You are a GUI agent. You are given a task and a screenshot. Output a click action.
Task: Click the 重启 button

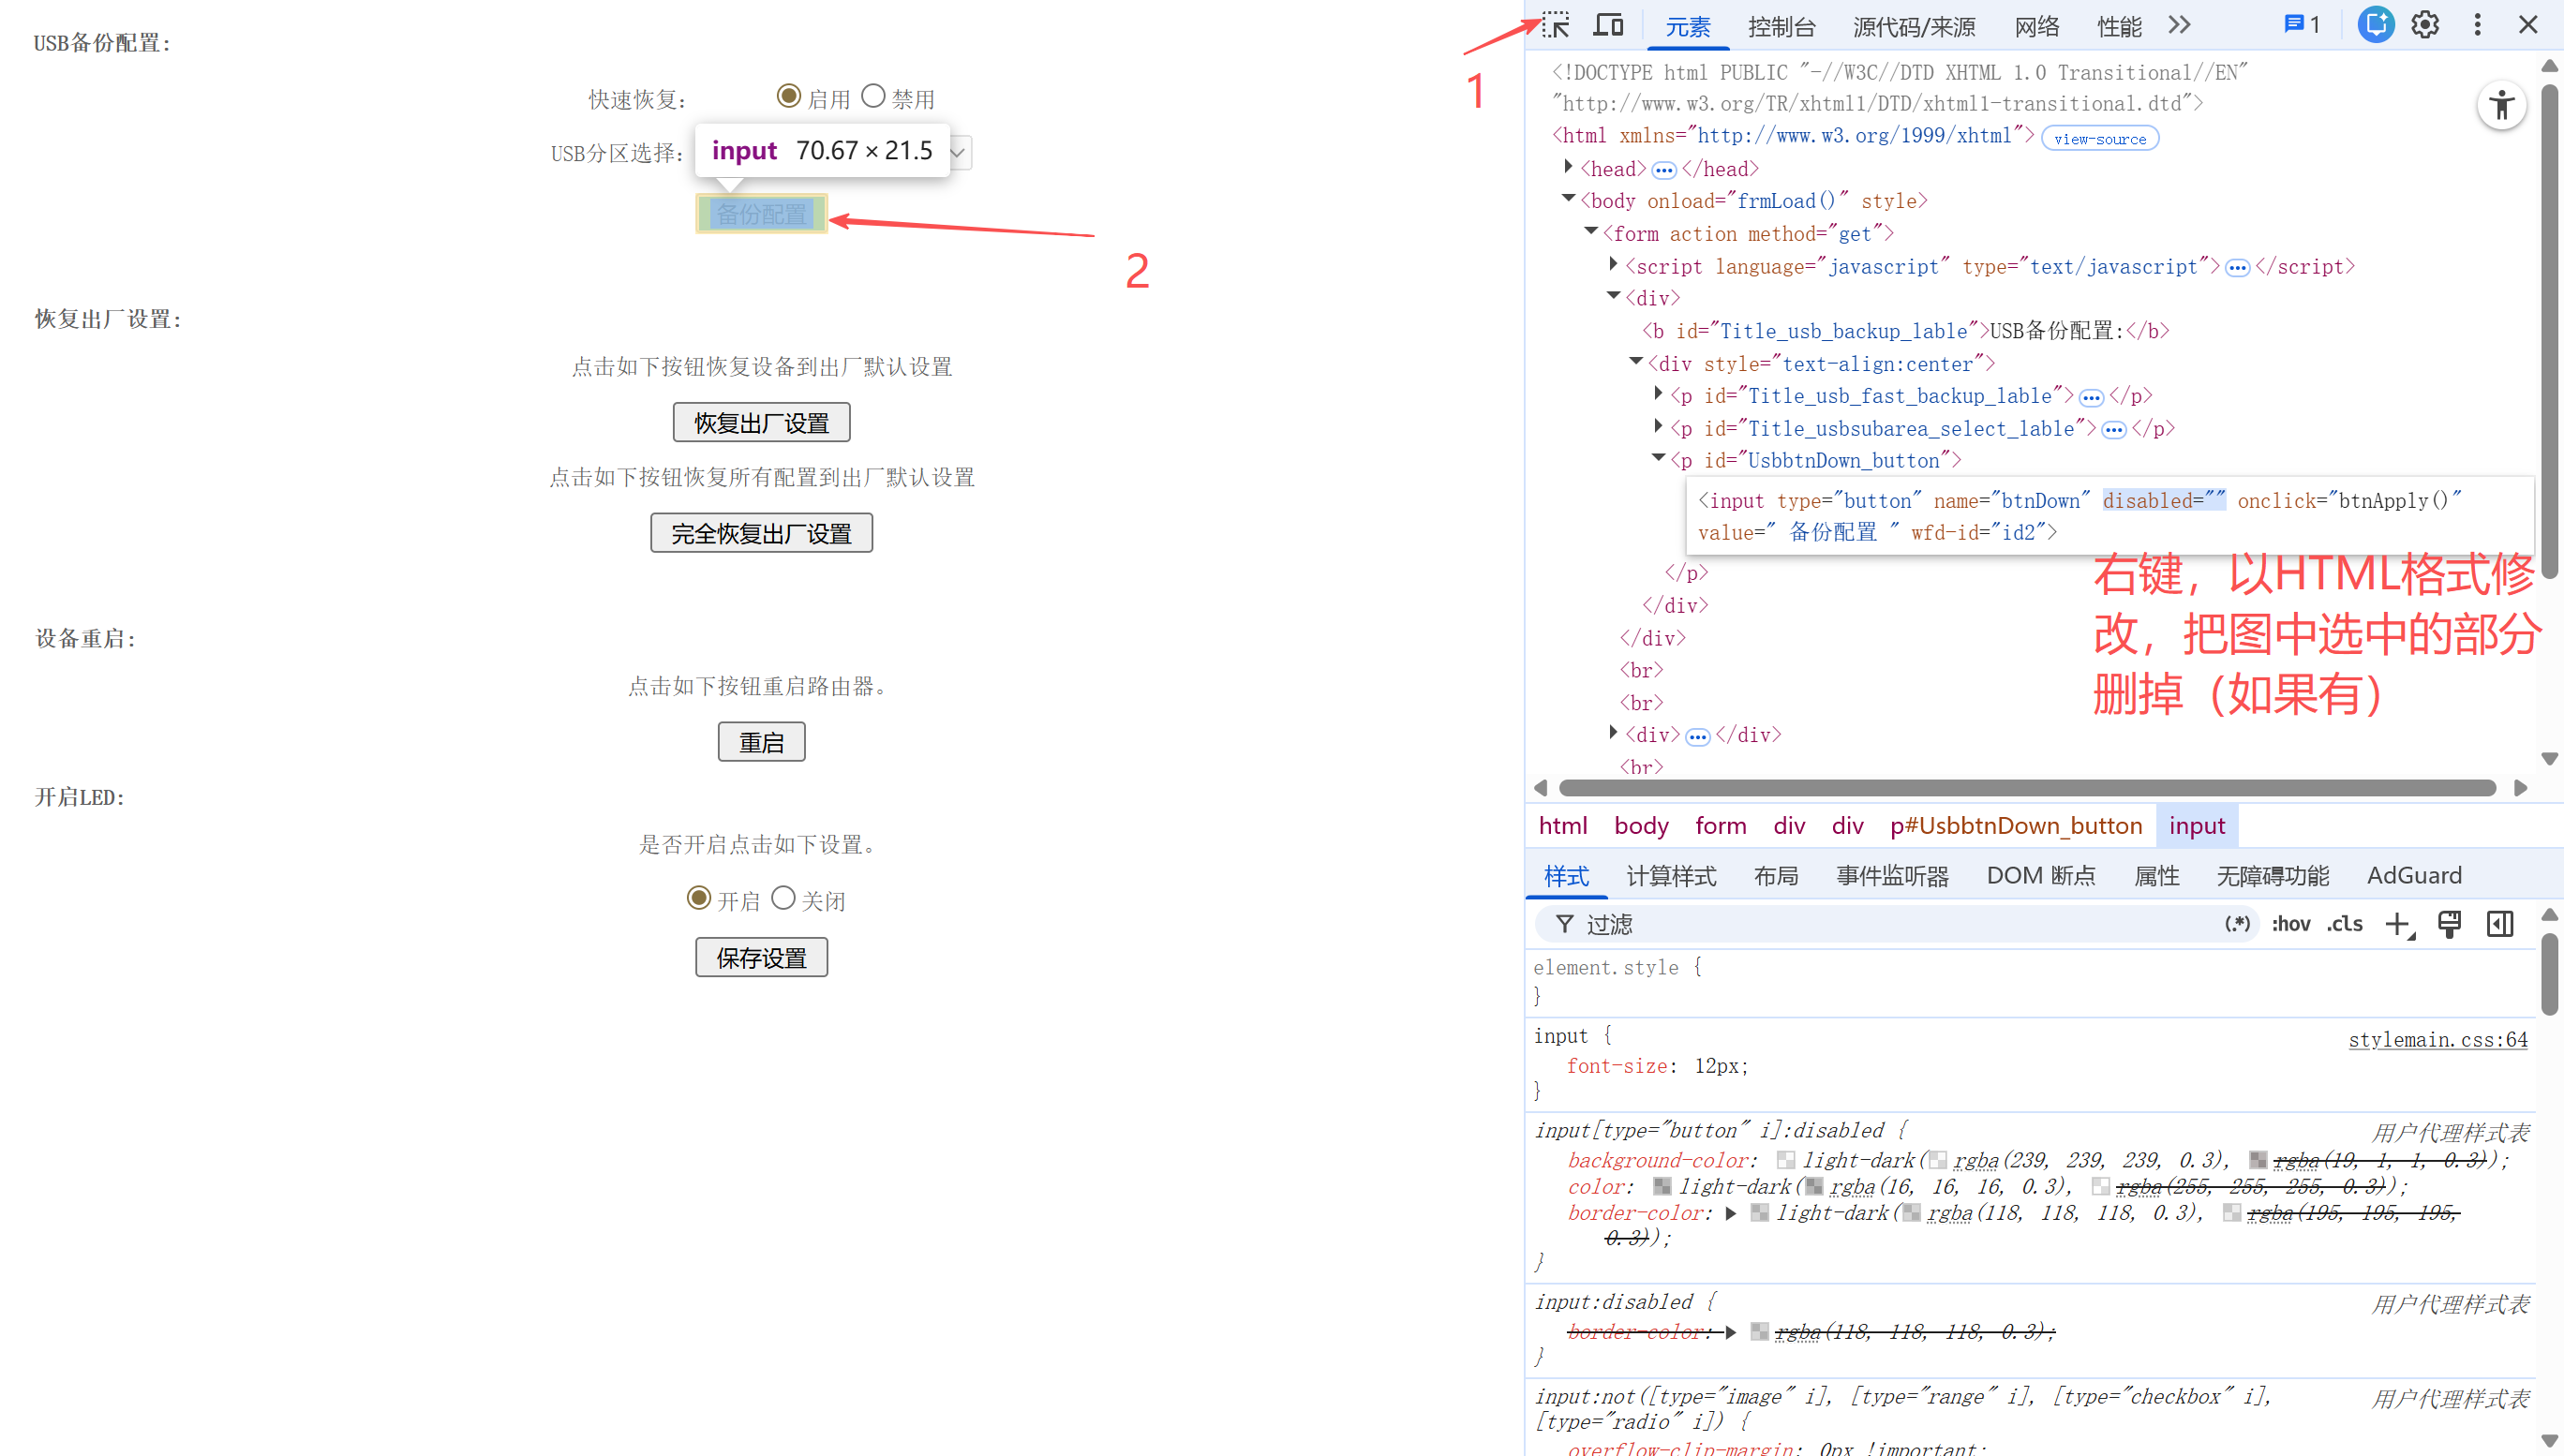tap(762, 743)
